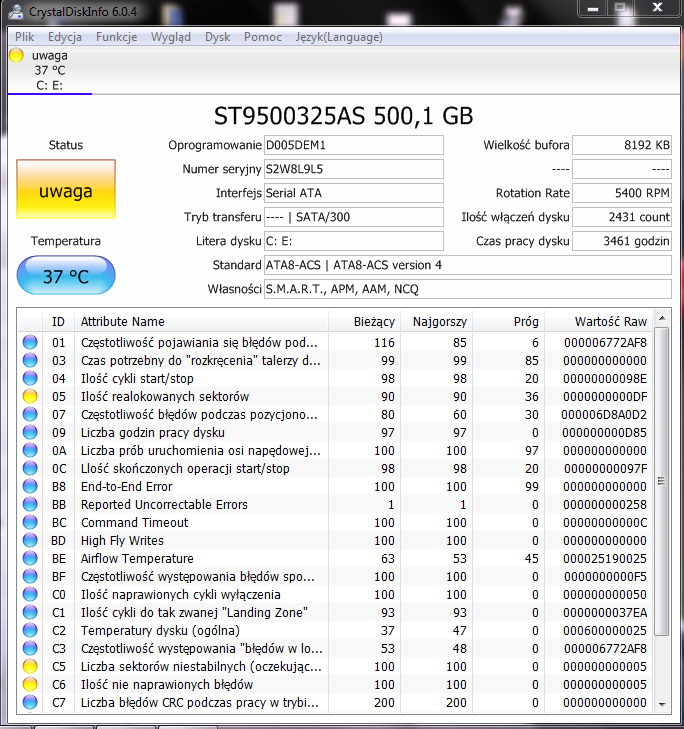Click status icon for Reported Uncorrectable Errors
Viewport: 684px width, 729px height.
pos(30,504)
